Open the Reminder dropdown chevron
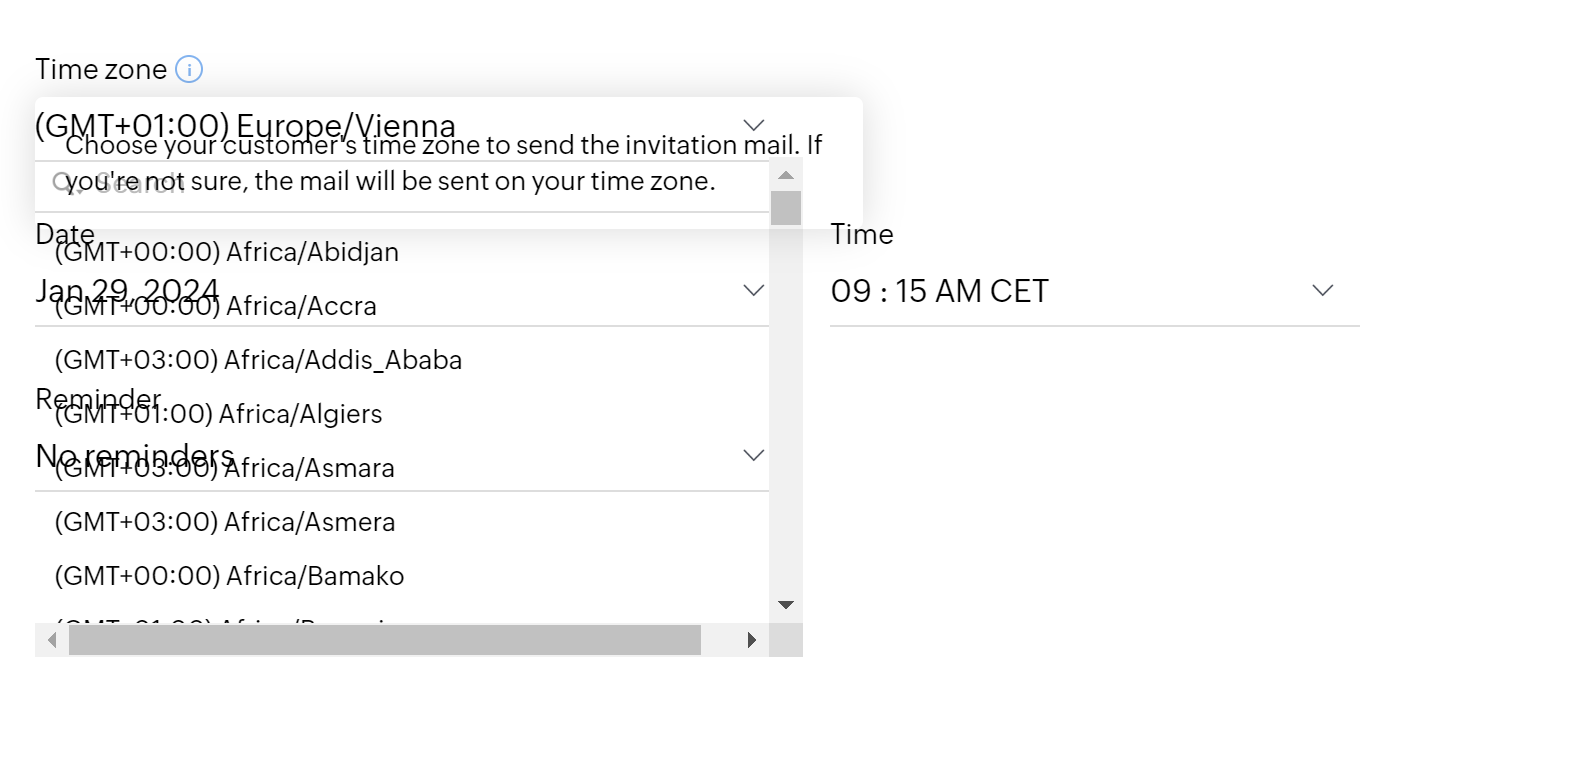 pos(754,455)
